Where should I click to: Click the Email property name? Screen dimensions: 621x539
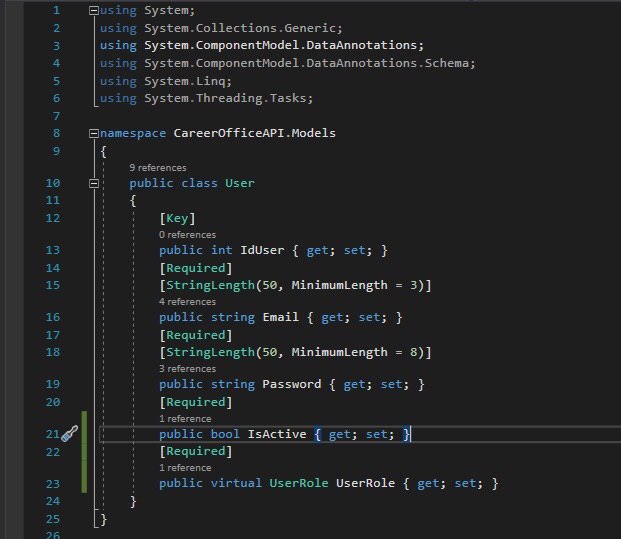(x=280, y=317)
